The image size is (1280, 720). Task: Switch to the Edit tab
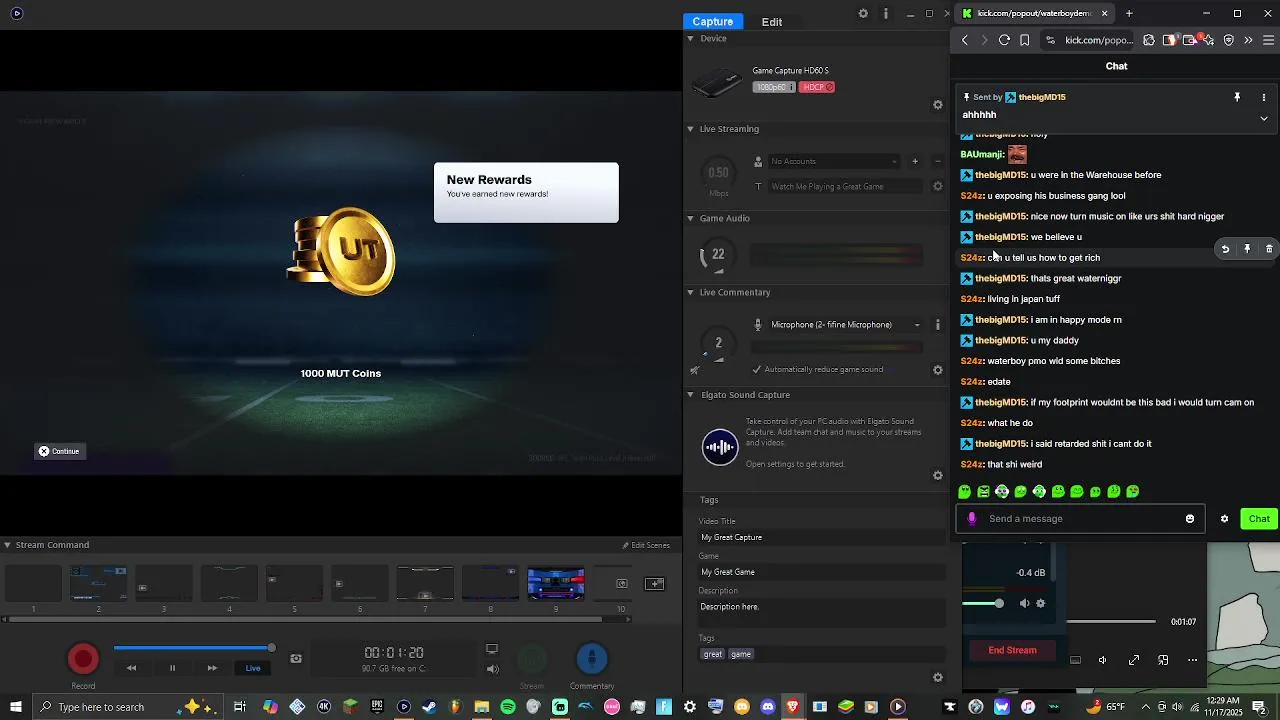coord(772,22)
